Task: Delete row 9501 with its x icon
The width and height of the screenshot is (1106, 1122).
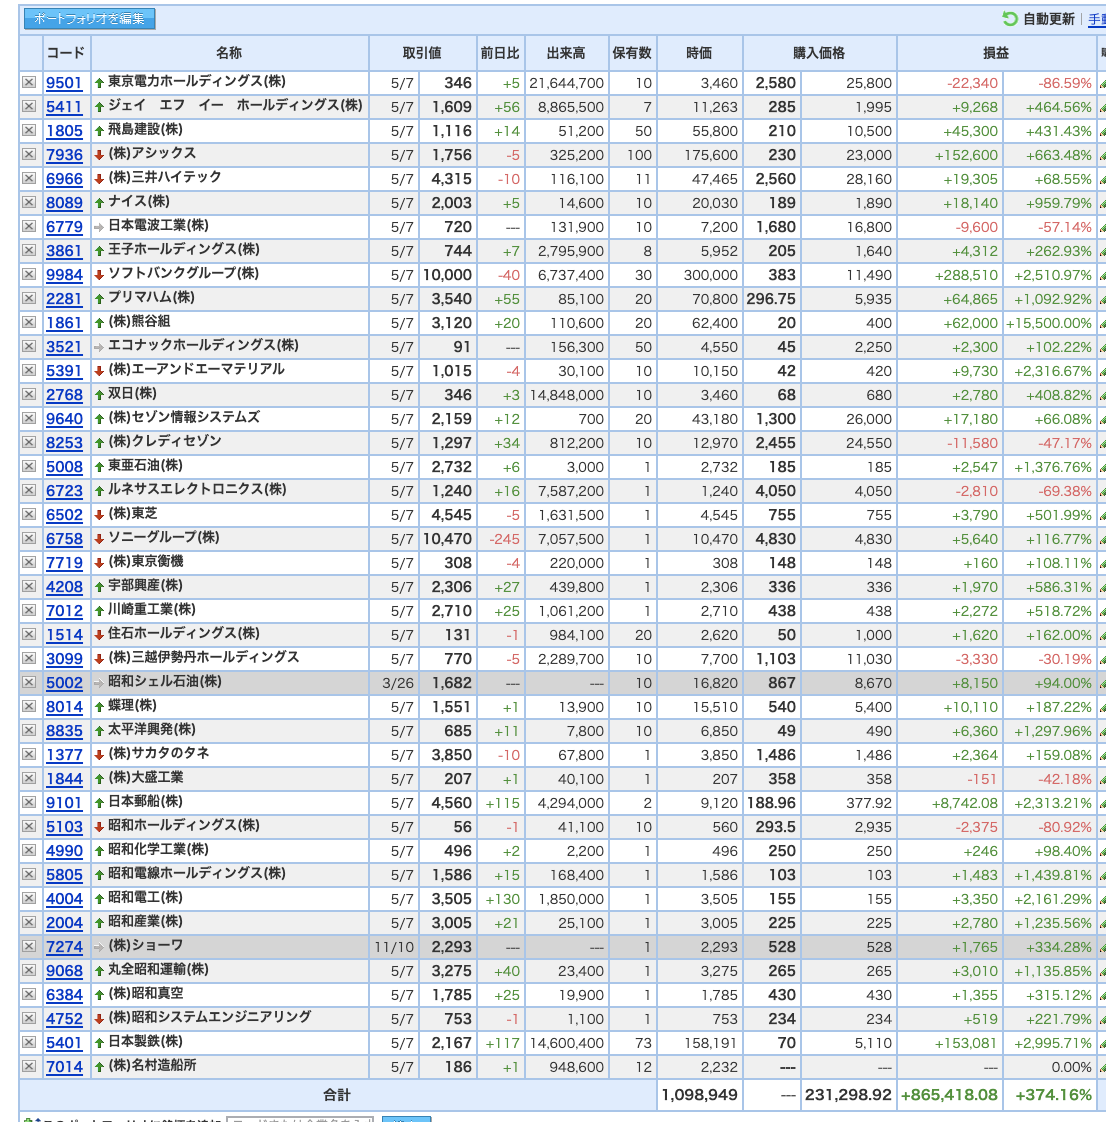Action: click(x=29, y=82)
